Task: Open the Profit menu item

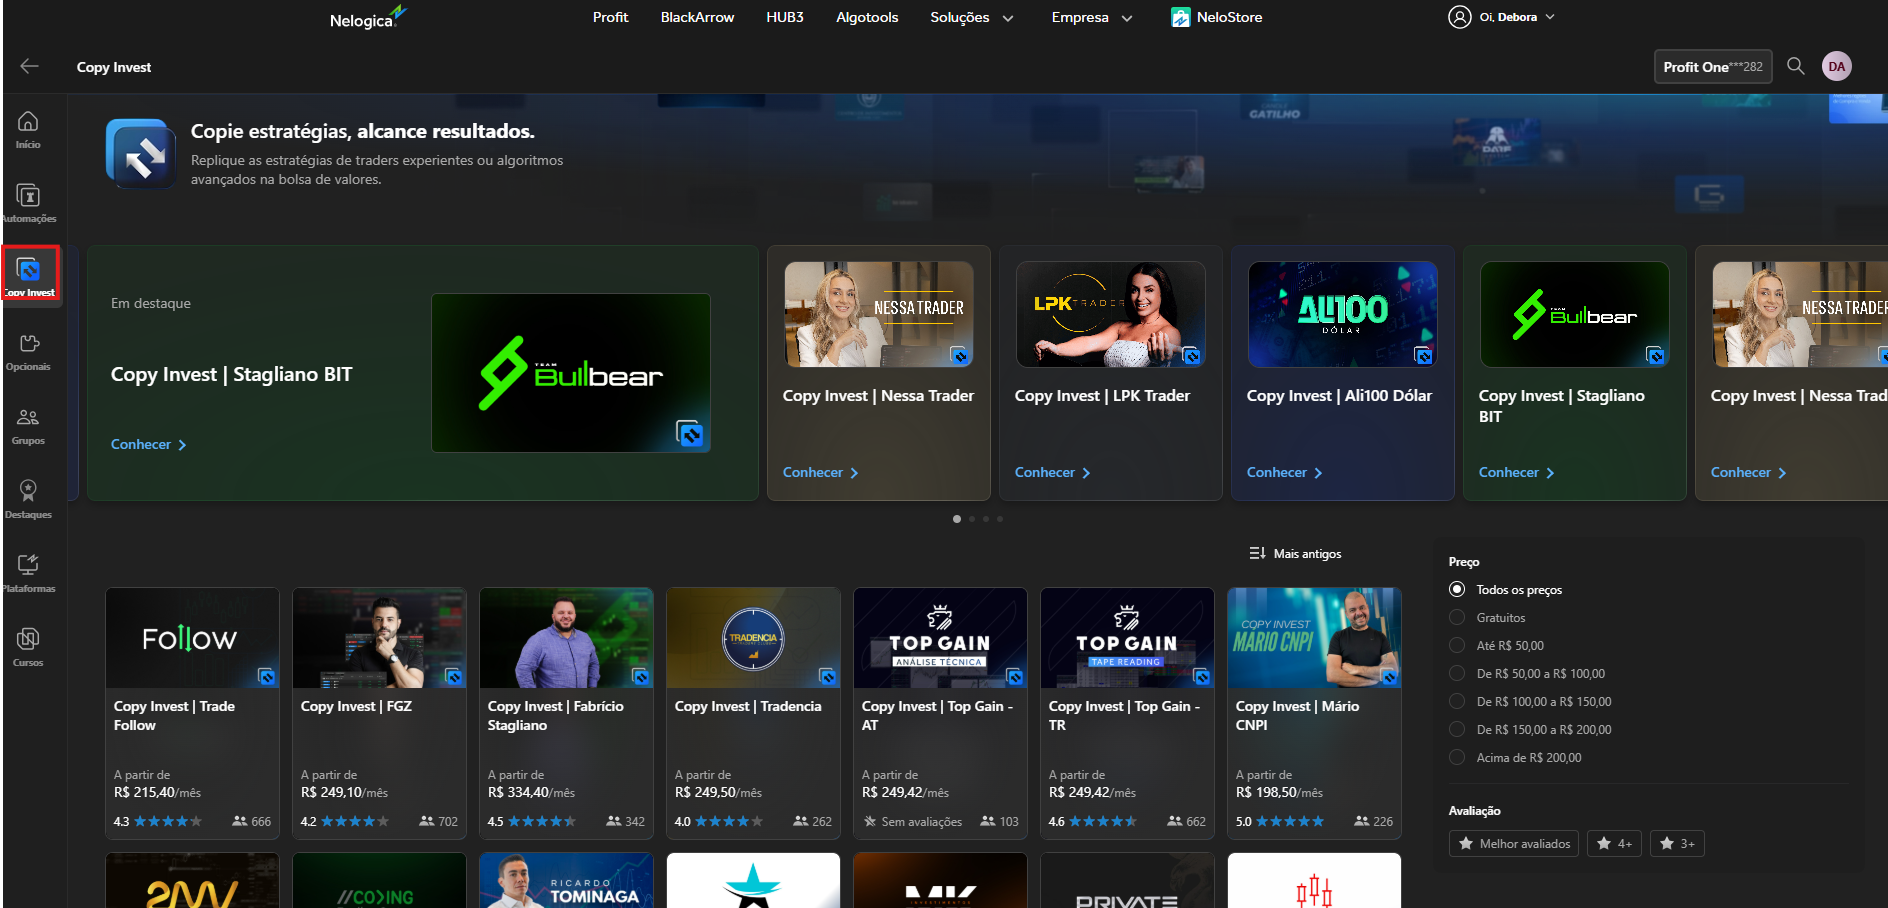Action: pyautogui.click(x=610, y=17)
